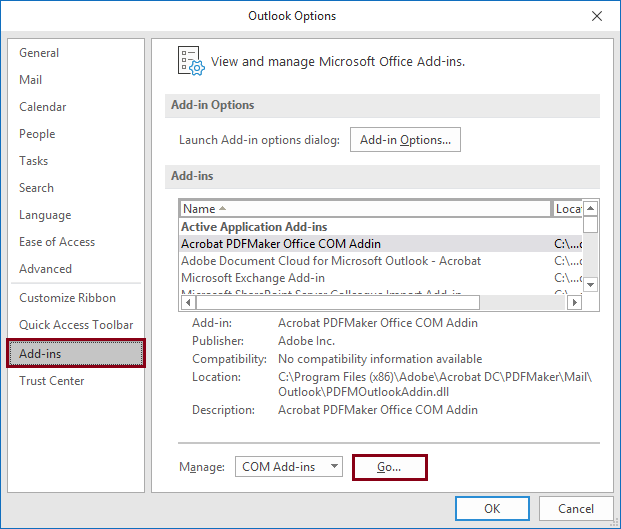Click the Location column header
621x529 pixels.
(x=568, y=209)
